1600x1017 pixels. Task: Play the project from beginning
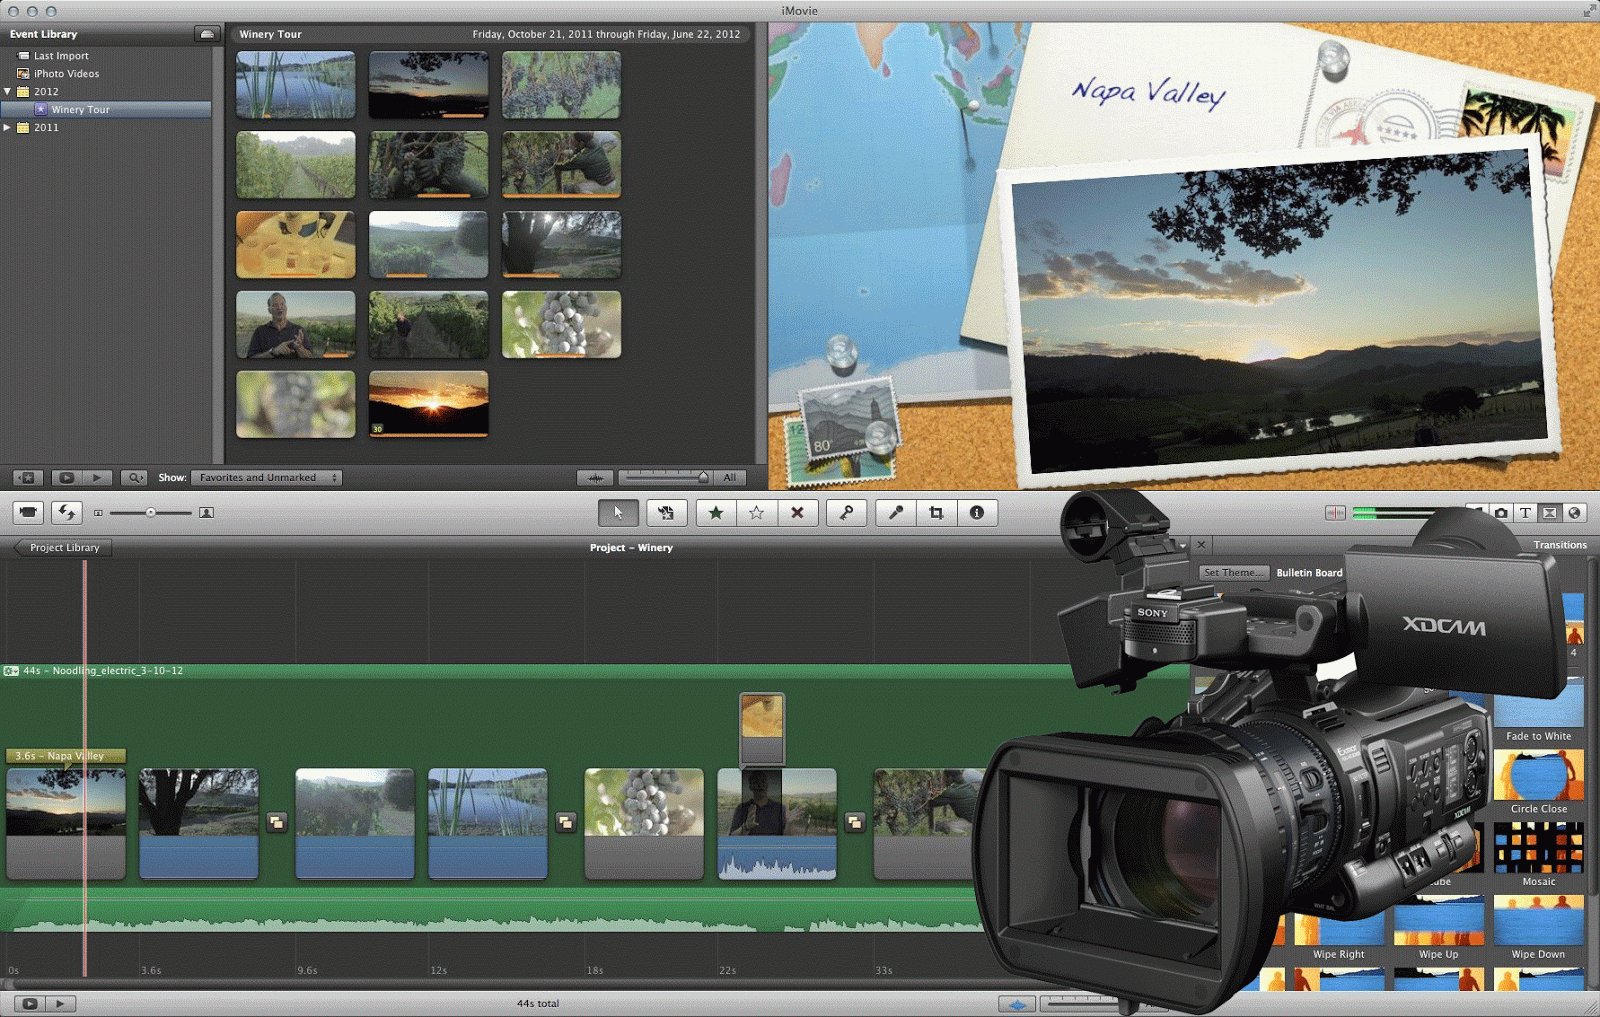[60, 1003]
